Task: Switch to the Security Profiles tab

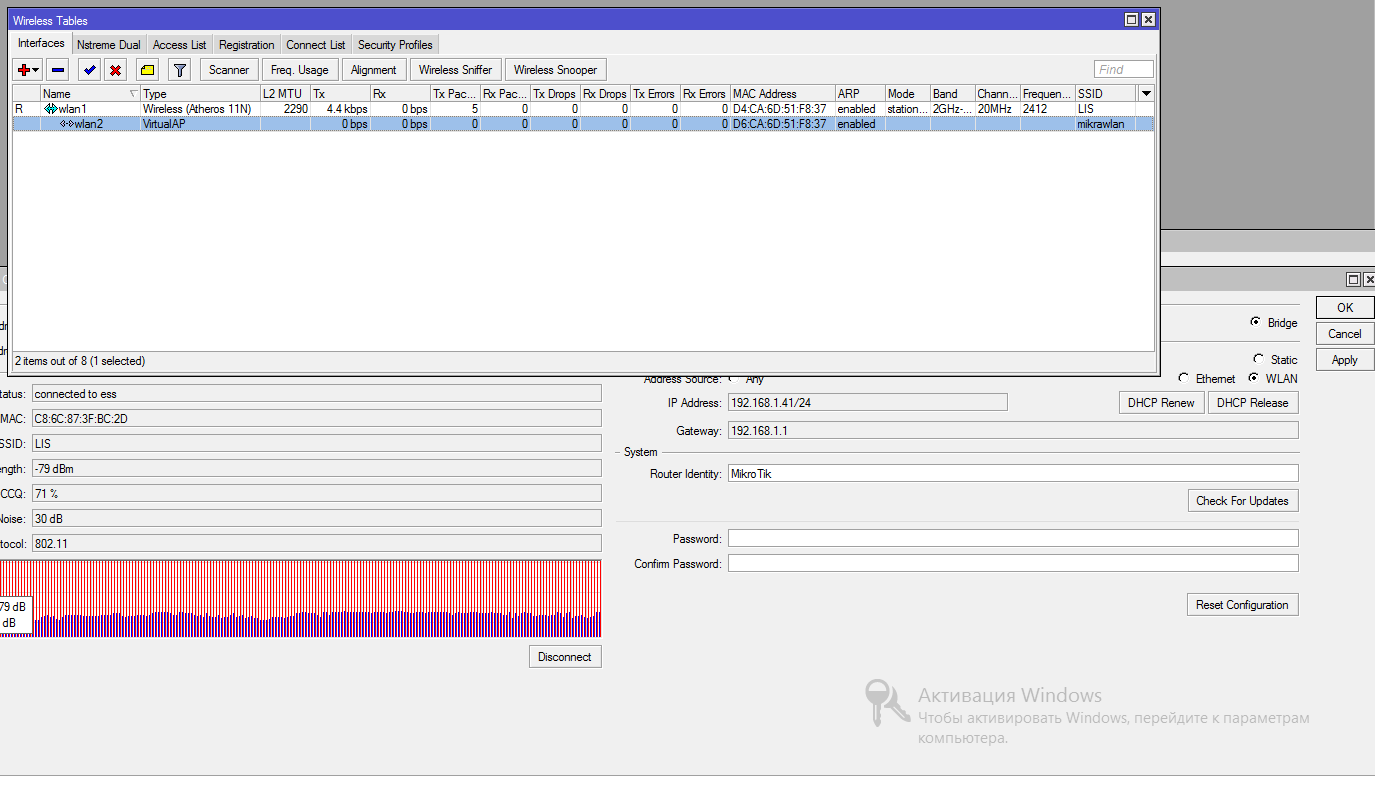Action: 395,45
